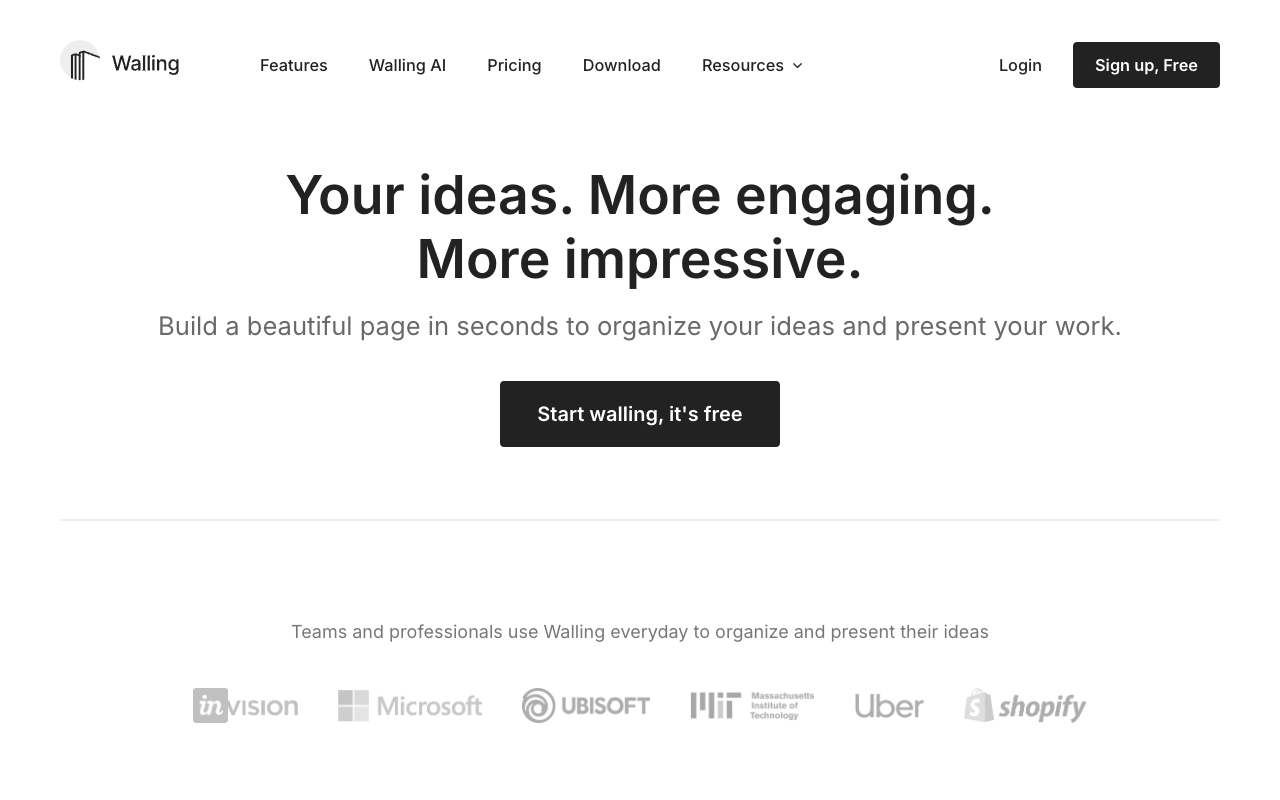Click the Uber logo
Image resolution: width=1280 pixels, height=800 pixels.
(889, 706)
